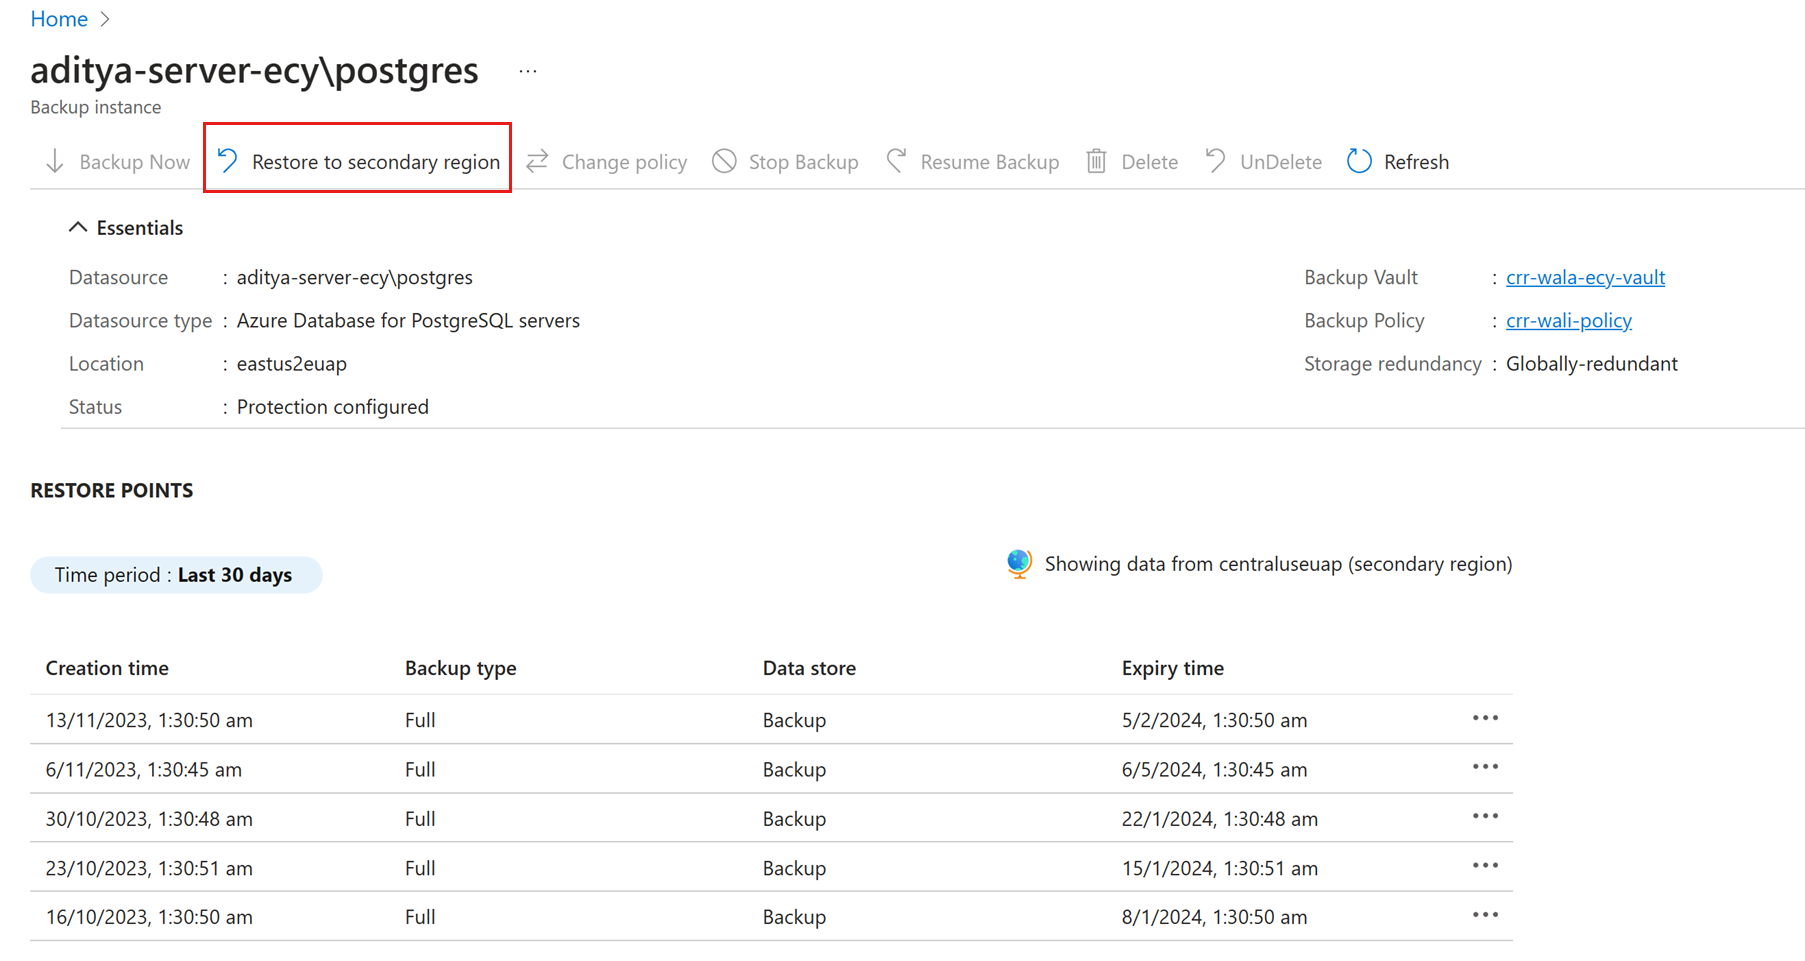Collapse the Essentials section
The width and height of the screenshot is (1805, 961).
(78, 228)
